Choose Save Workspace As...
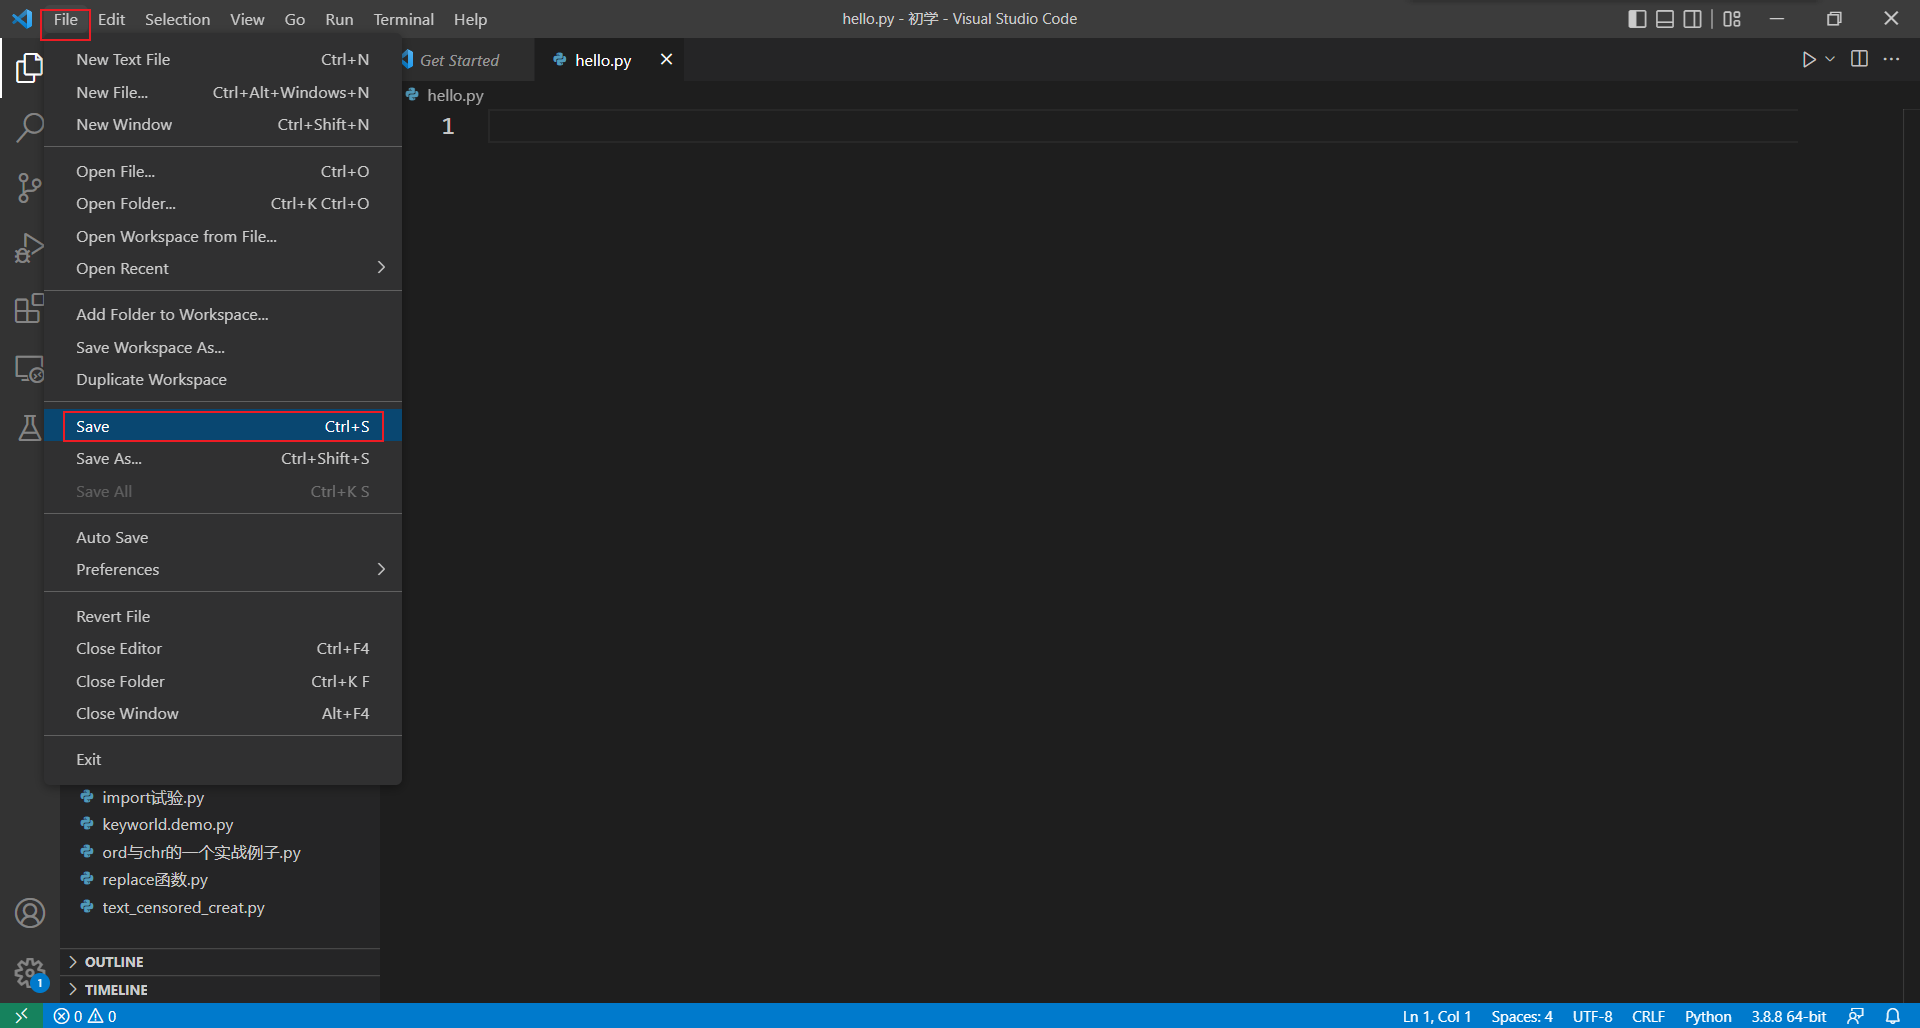This screenshot has height=1028, width=1920. click(223, 347)
